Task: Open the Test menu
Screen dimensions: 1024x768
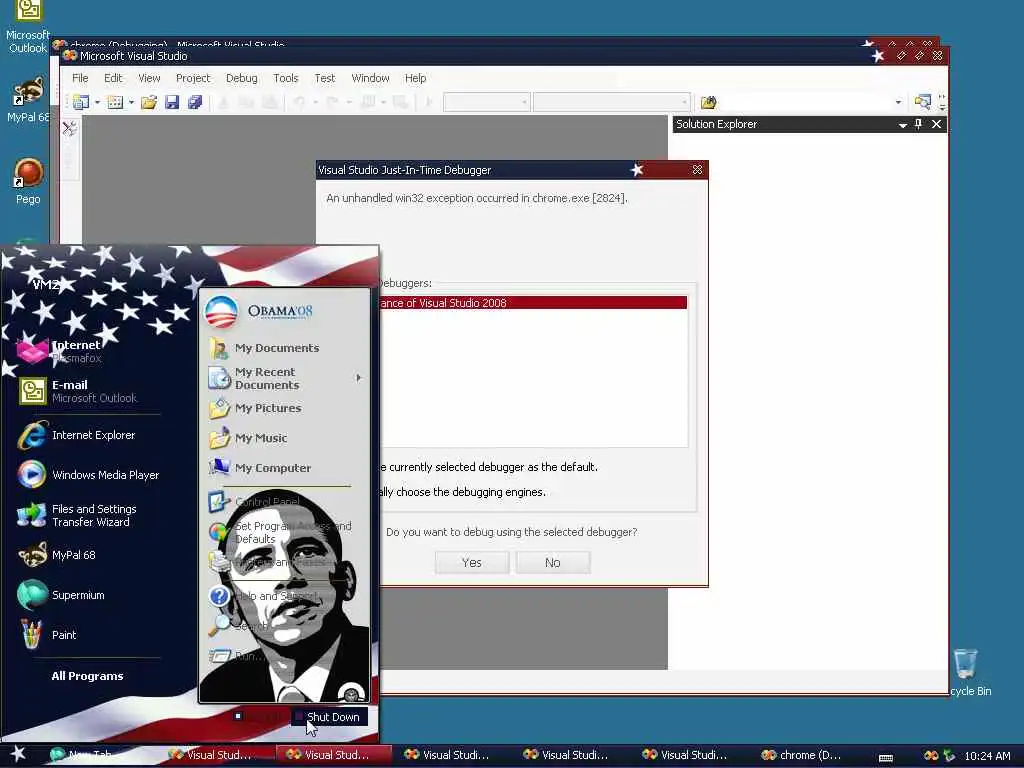Action: click(325, 78)
